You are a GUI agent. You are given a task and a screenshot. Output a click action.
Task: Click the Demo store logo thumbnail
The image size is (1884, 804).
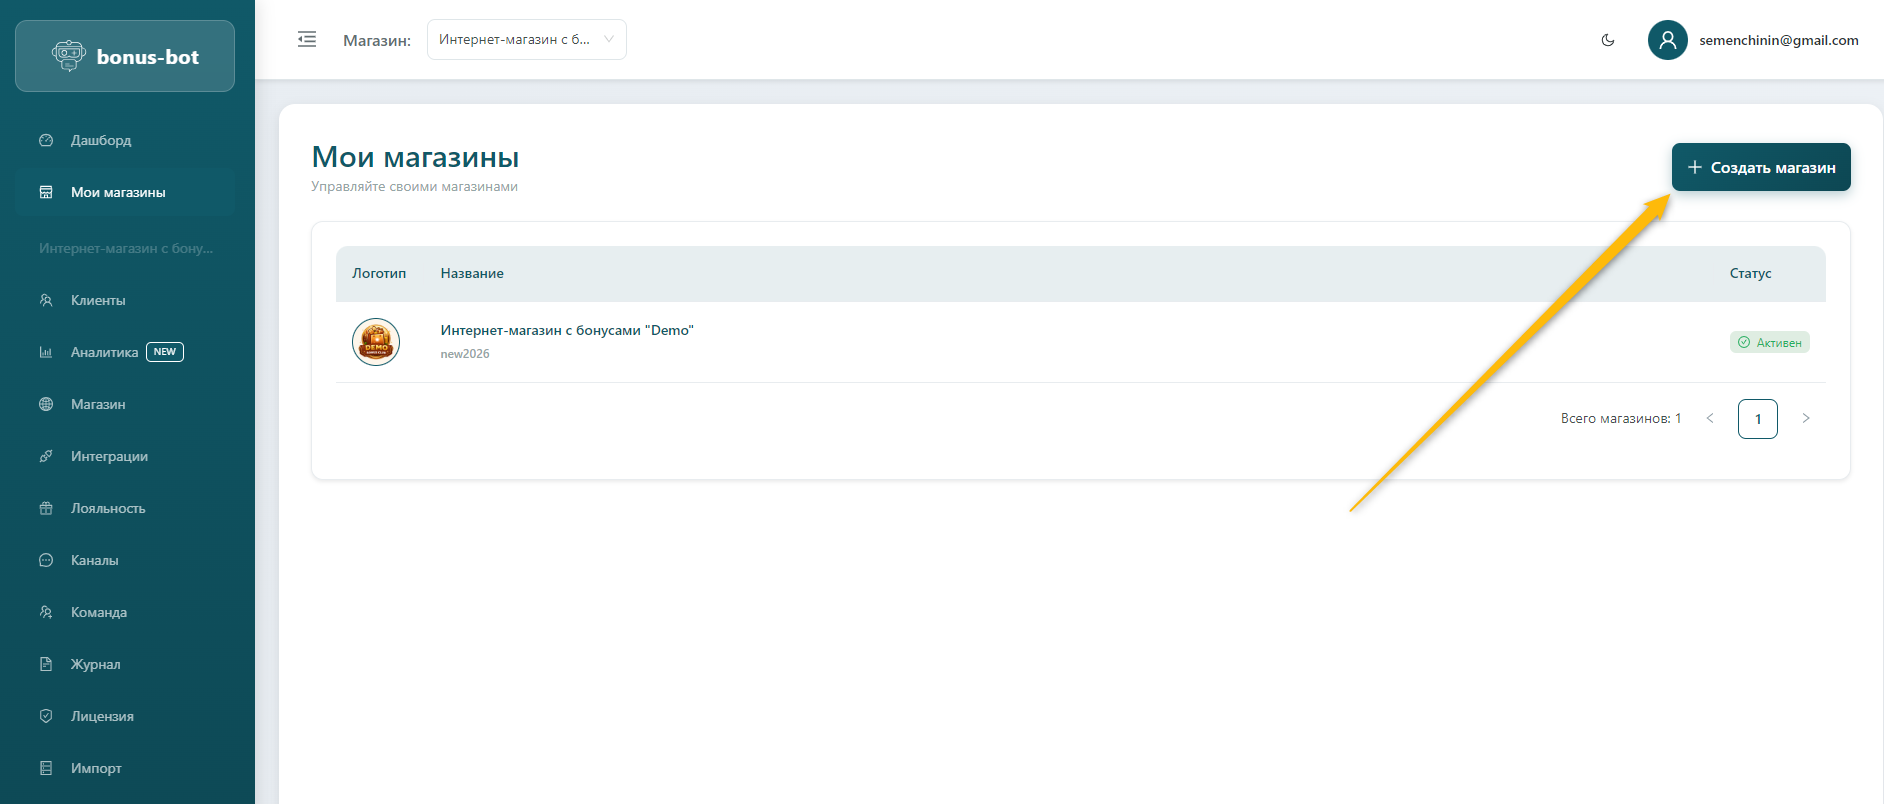376,342
